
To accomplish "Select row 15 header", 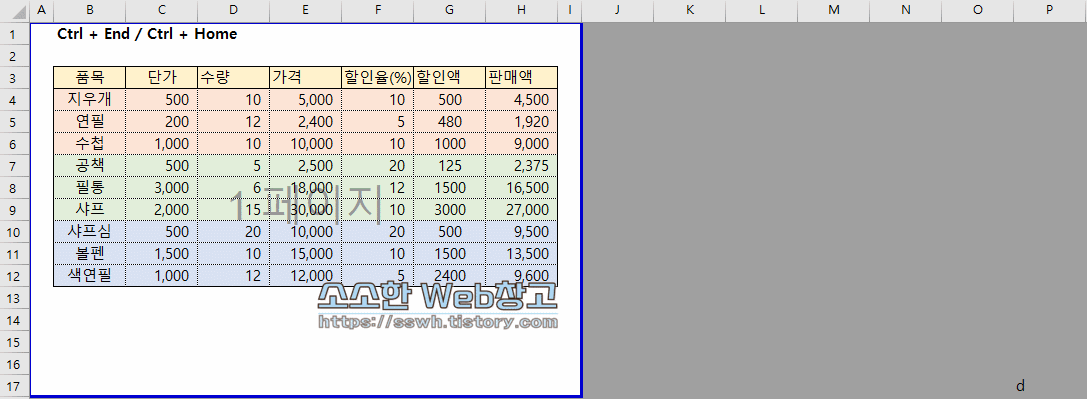I will click(x=15, y=342).
